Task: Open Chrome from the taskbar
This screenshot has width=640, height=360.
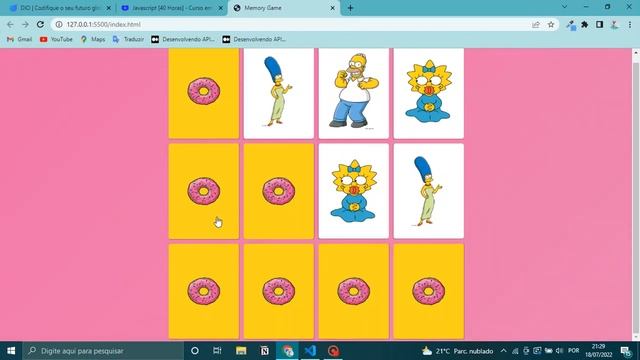Action: [x=288, y=351]
